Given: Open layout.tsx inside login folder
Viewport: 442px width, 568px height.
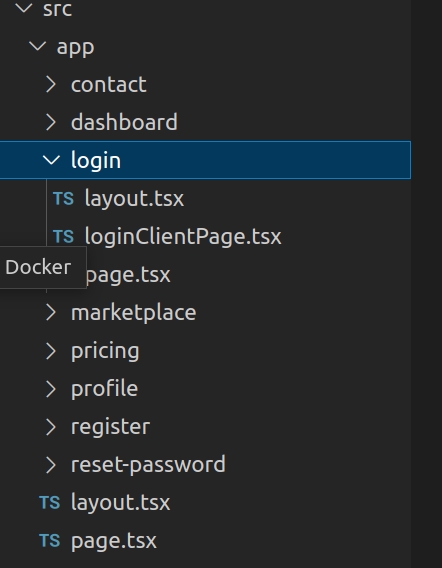Looking at the screenshot, I should [134, 199].
